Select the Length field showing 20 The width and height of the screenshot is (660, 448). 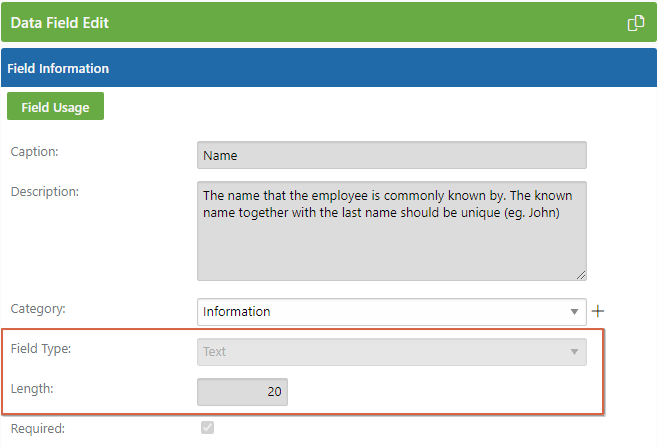(x=242, y=392)
